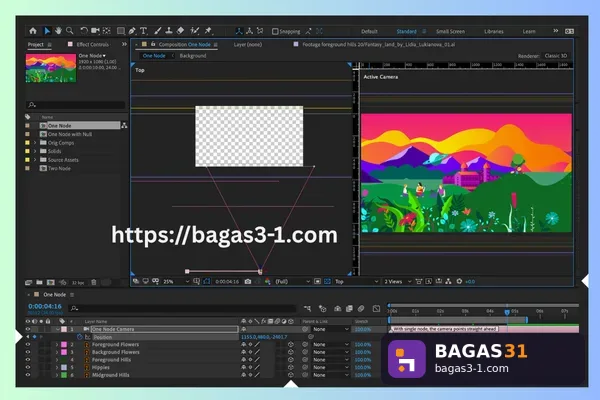600x400 pixels.
Task: Select the Roto Brush tool
Action: [x=195, y=31]
